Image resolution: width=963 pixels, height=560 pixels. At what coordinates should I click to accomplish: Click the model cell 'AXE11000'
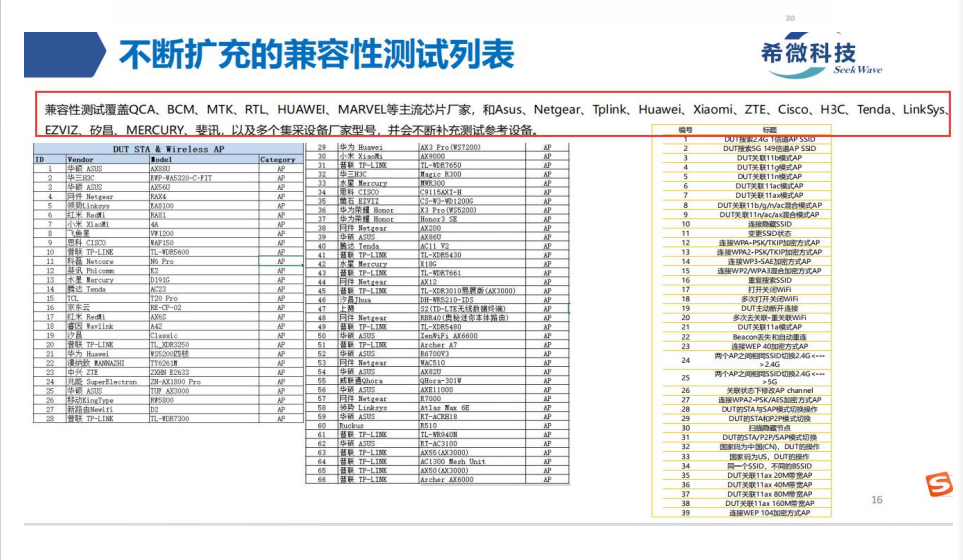point(437,389)
